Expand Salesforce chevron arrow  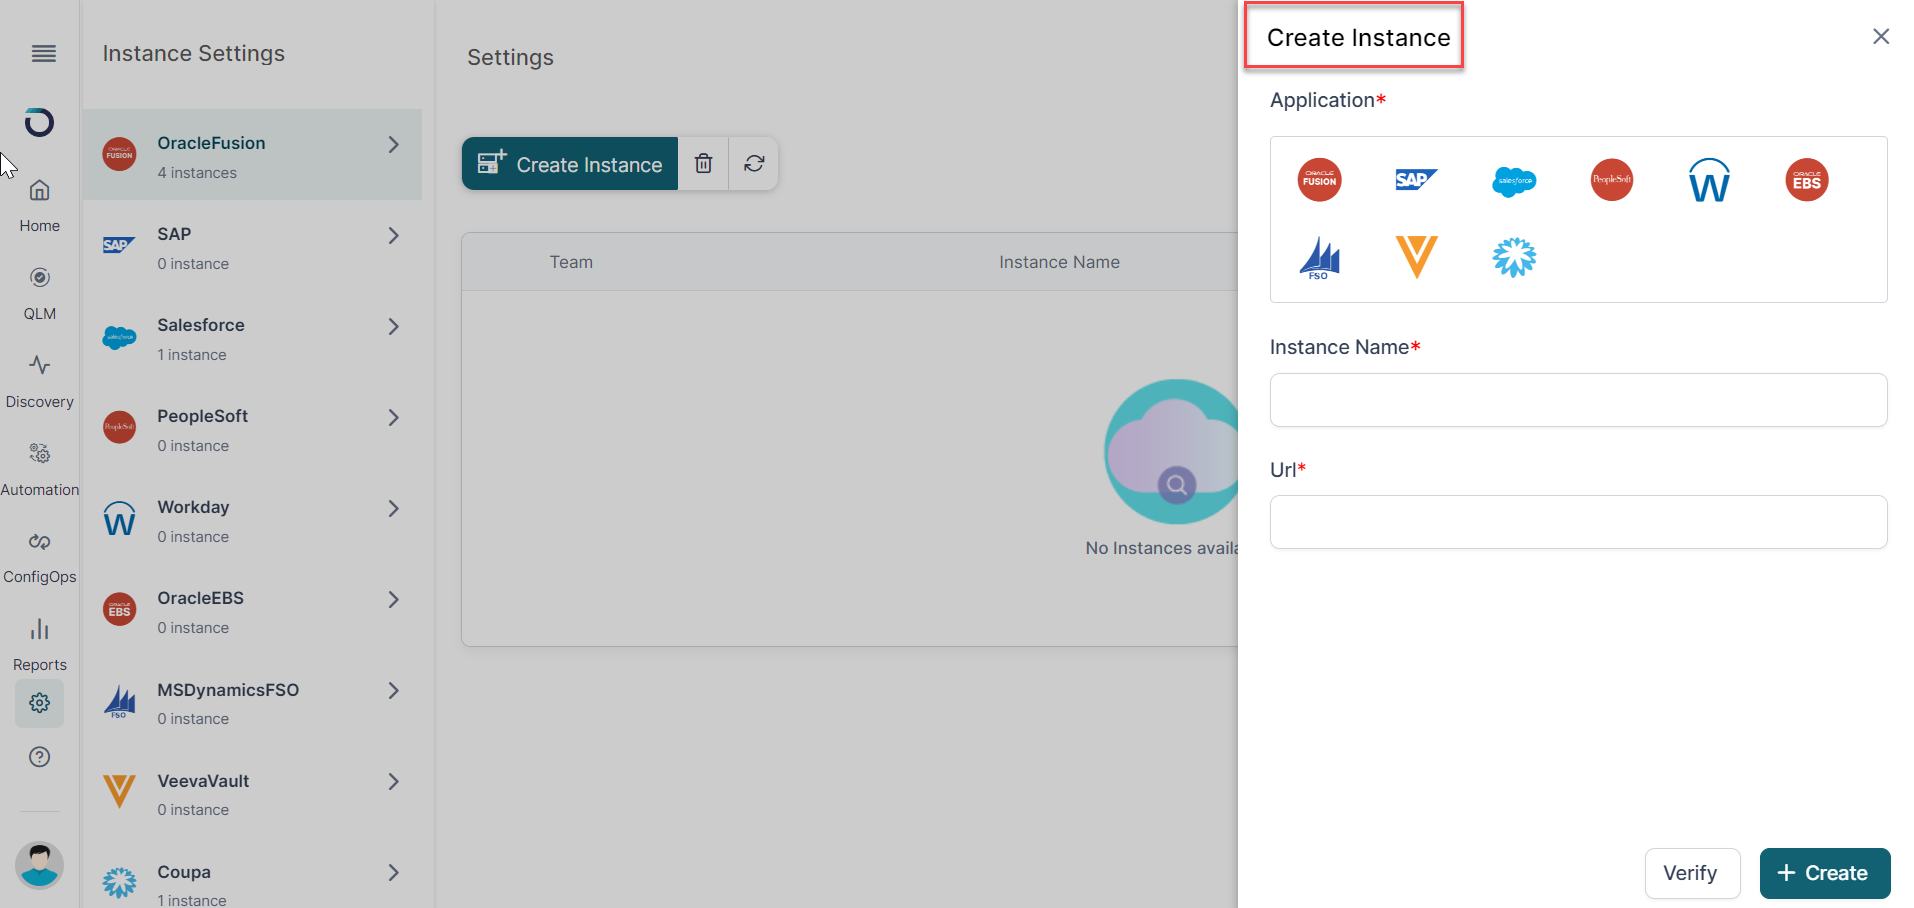click(x=393, y=327)
